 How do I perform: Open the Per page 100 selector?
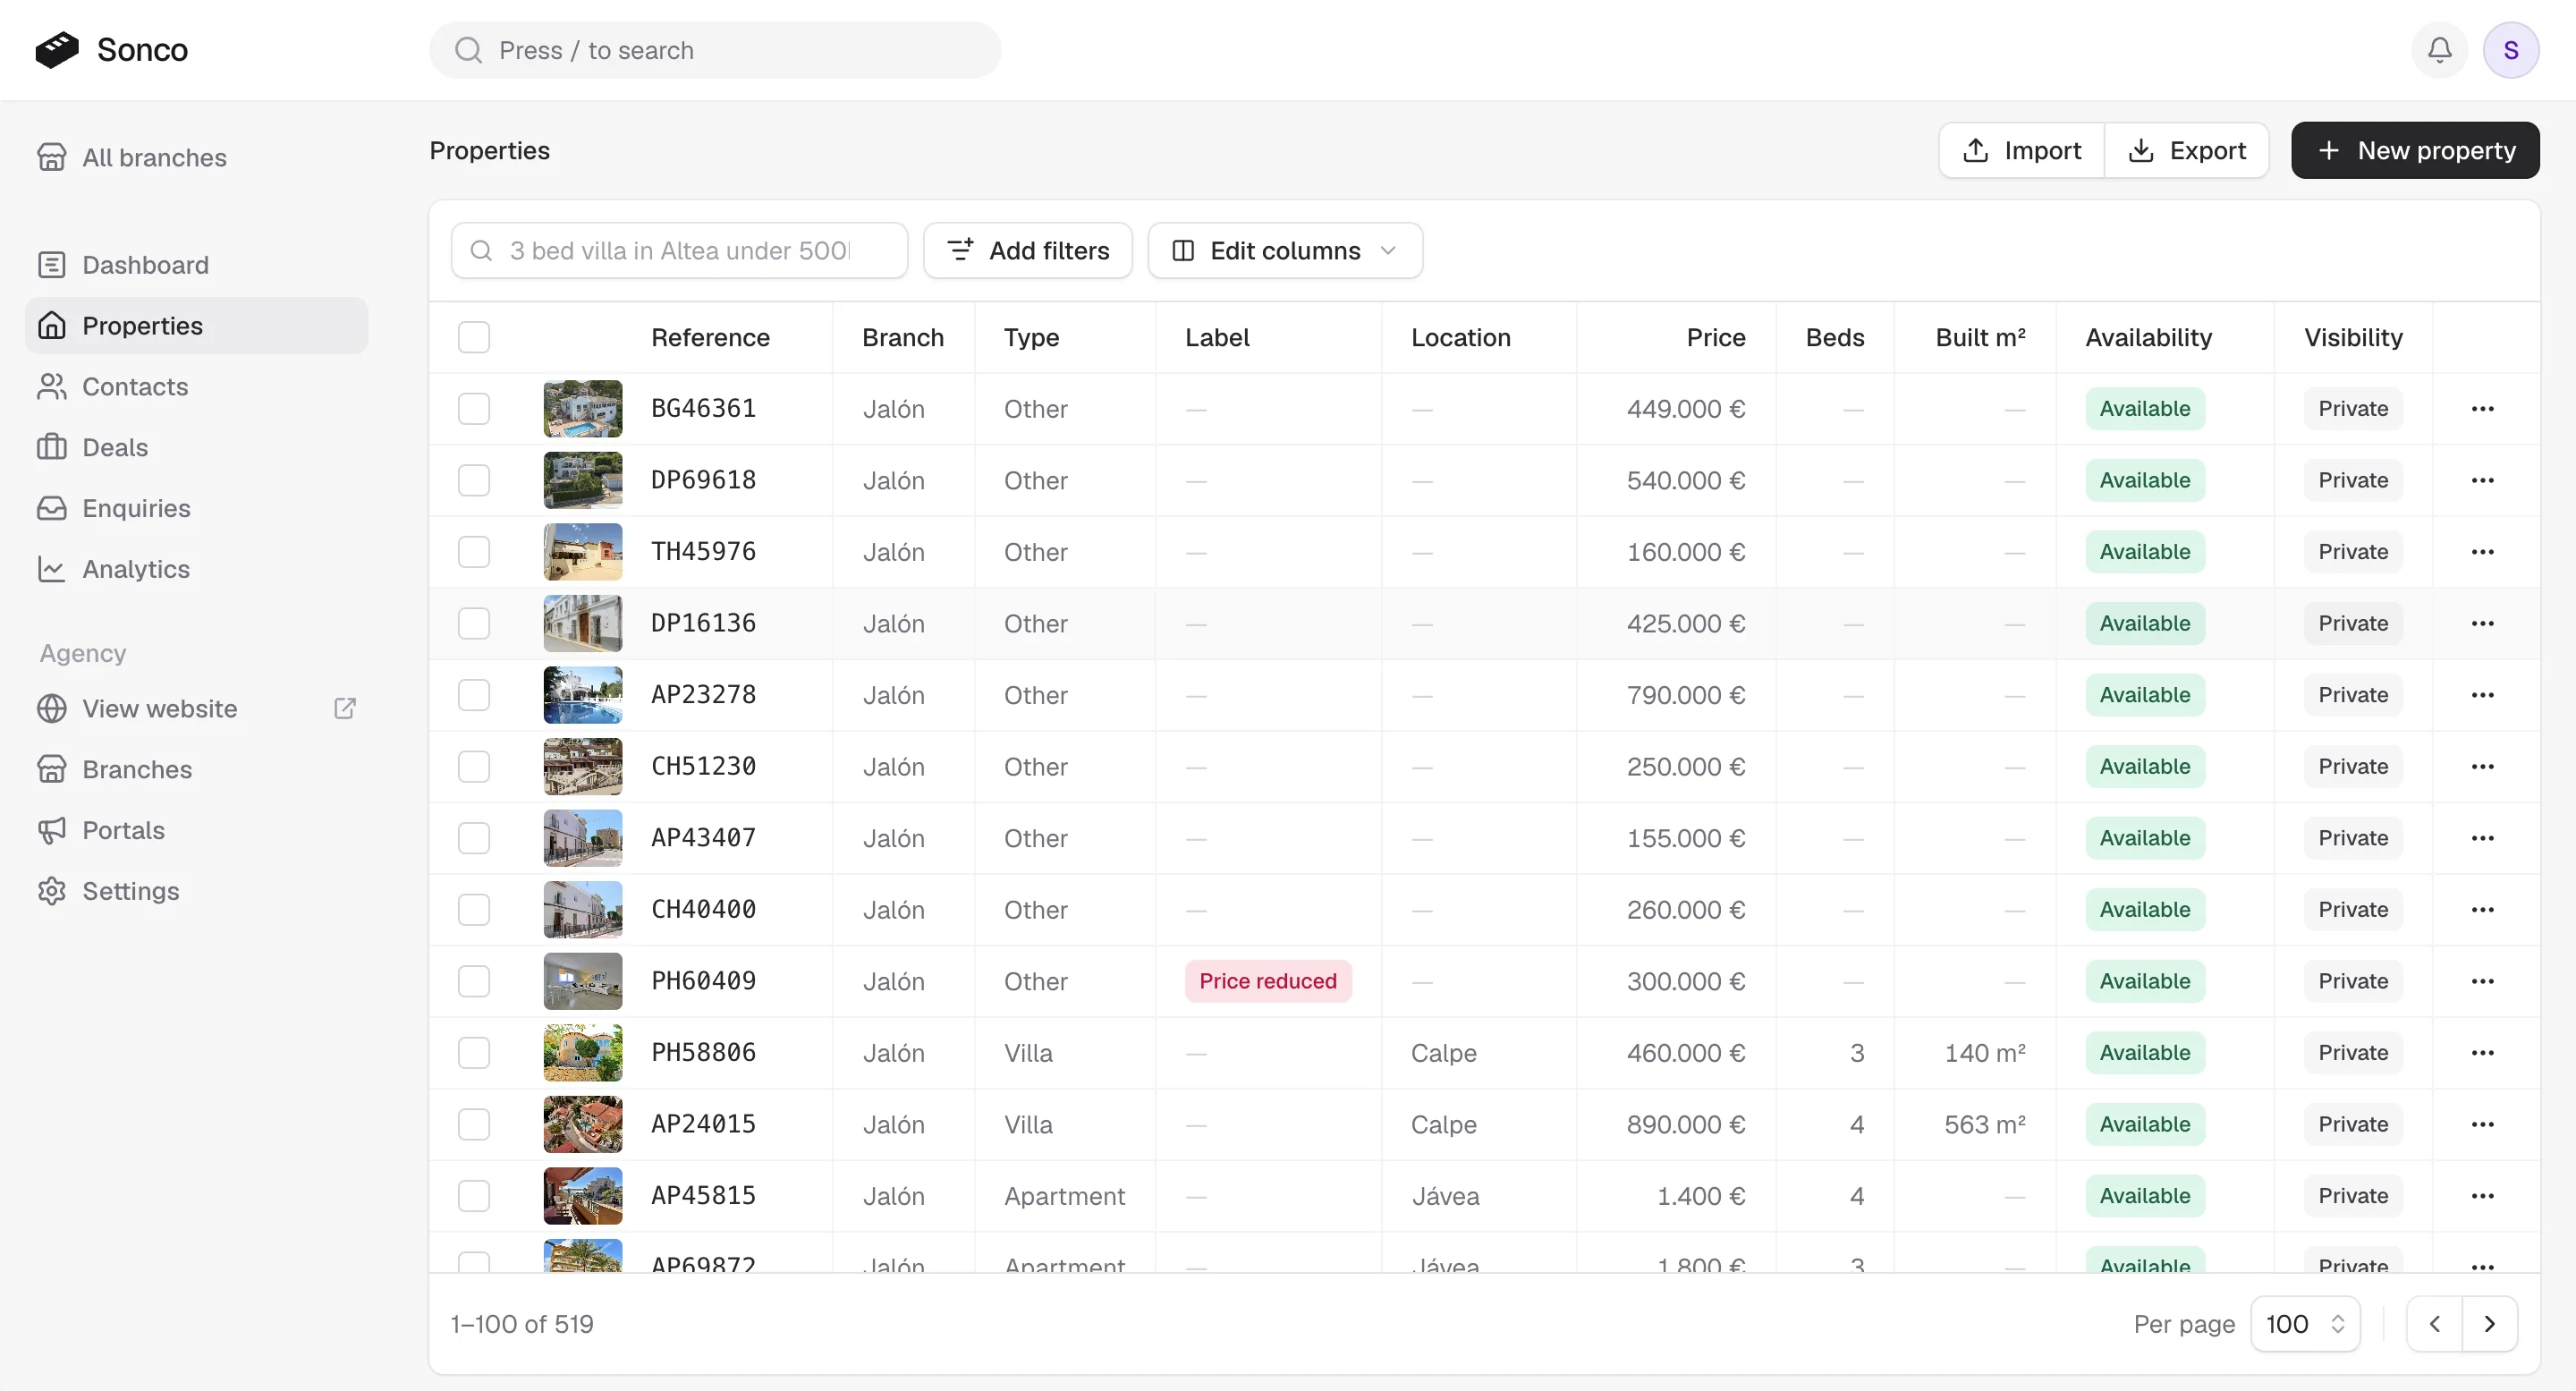pos(2305,1324)
